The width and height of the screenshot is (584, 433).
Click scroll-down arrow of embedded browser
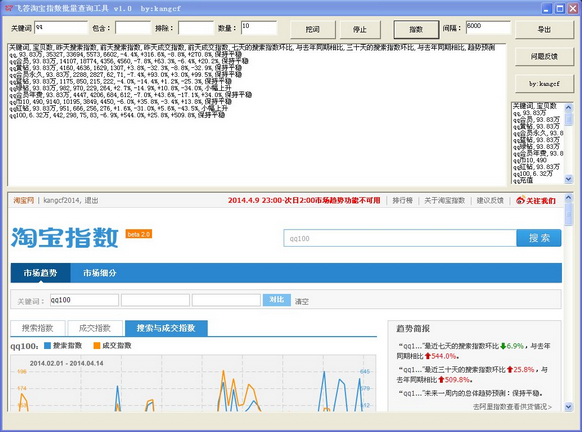coord(568,407)
